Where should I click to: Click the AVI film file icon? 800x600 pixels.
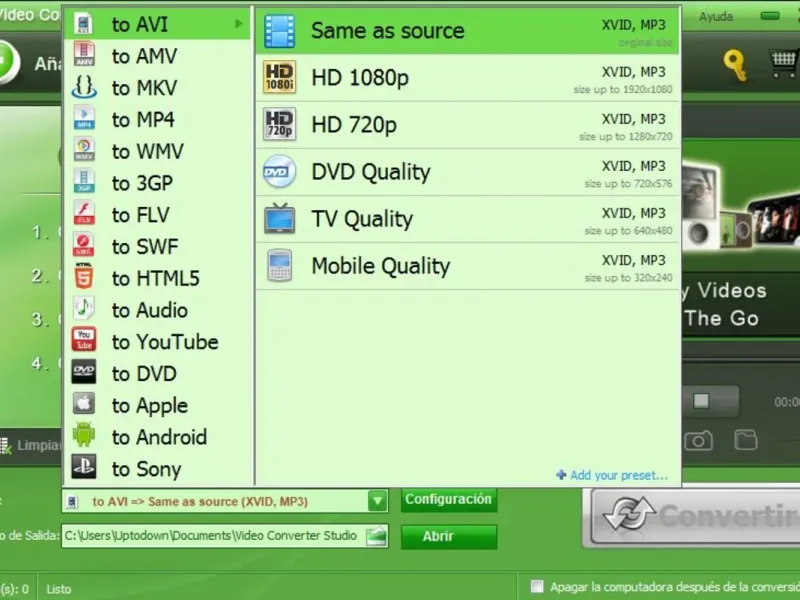tap(84, 23)
